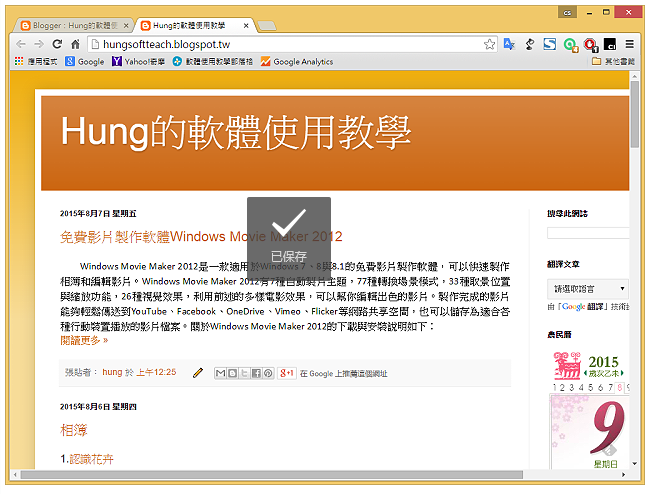Recommend post with the g+1 button

tap(287, 373)
